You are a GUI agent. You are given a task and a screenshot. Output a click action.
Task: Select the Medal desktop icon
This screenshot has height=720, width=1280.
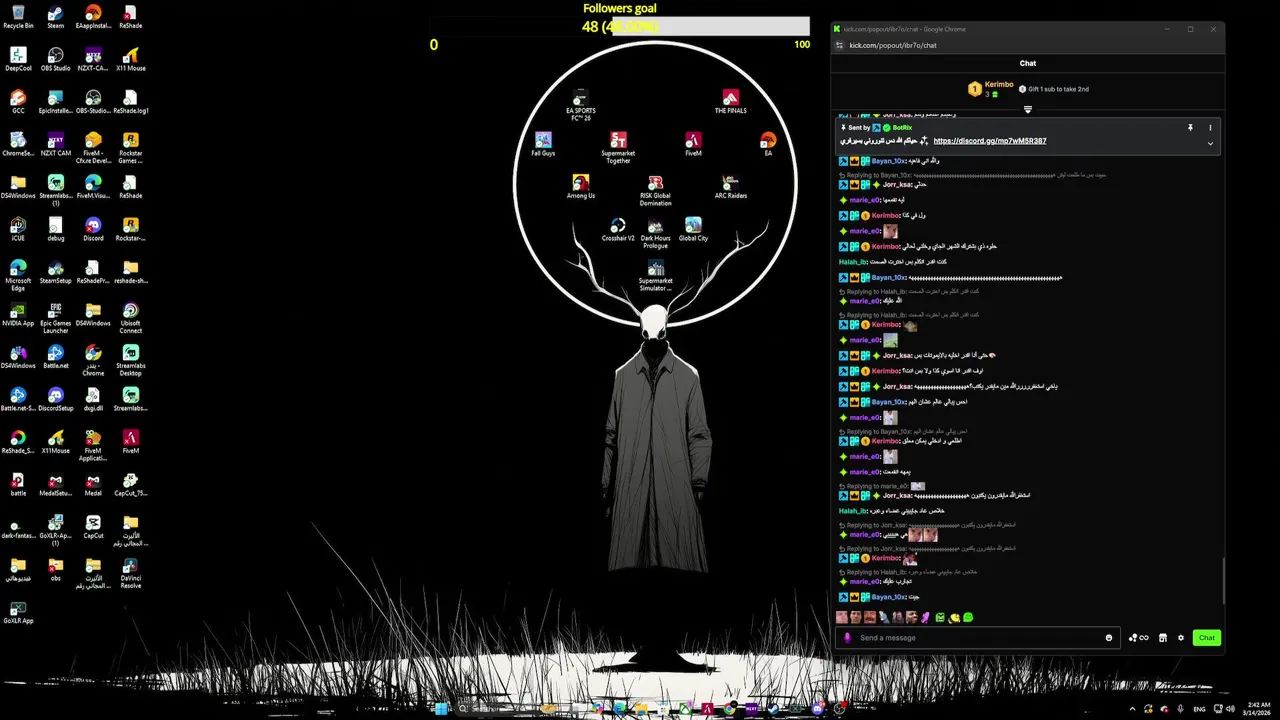(x=93, y=484)
